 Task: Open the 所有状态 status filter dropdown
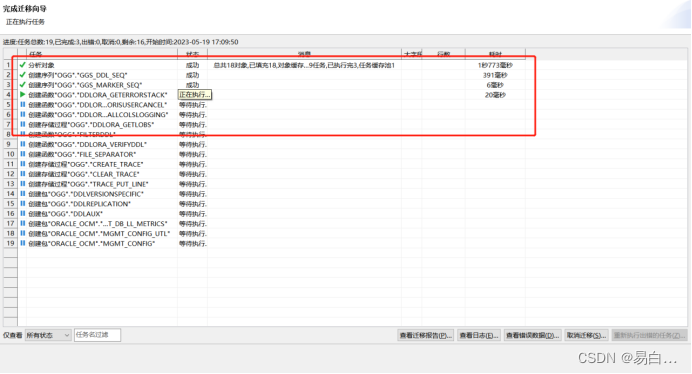48,335
